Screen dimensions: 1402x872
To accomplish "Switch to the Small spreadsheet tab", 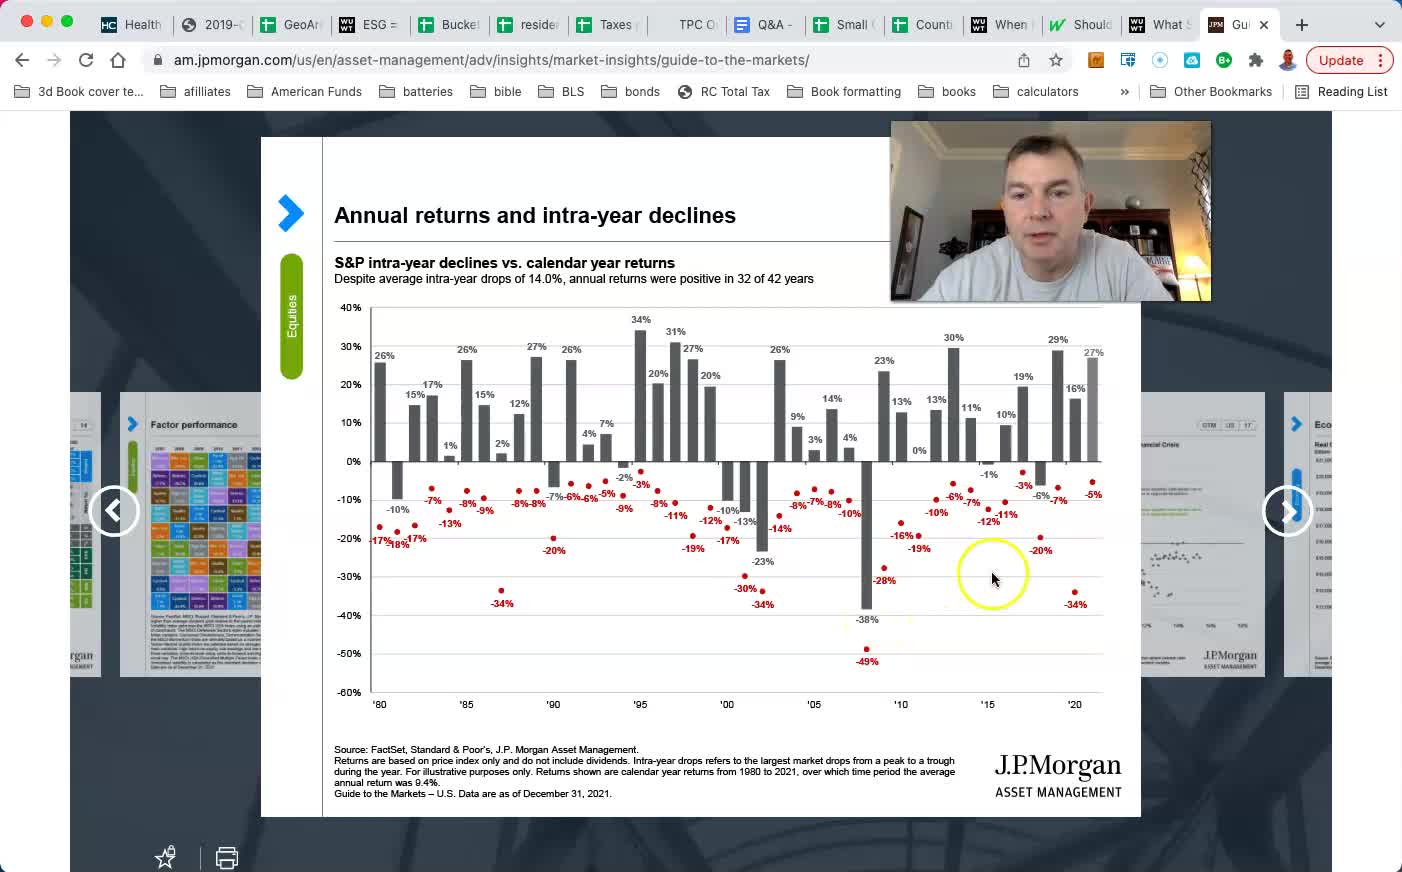I will point(844,24).
